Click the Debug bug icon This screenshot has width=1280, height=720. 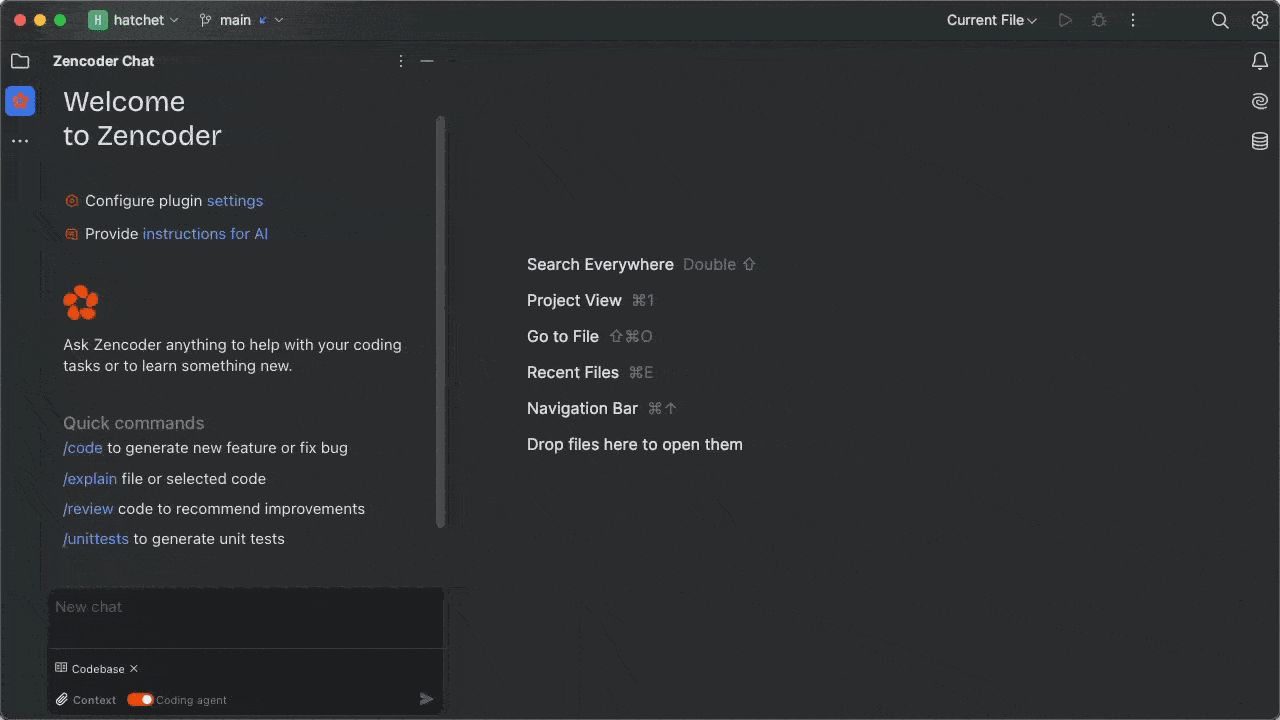click(1099, 20)
